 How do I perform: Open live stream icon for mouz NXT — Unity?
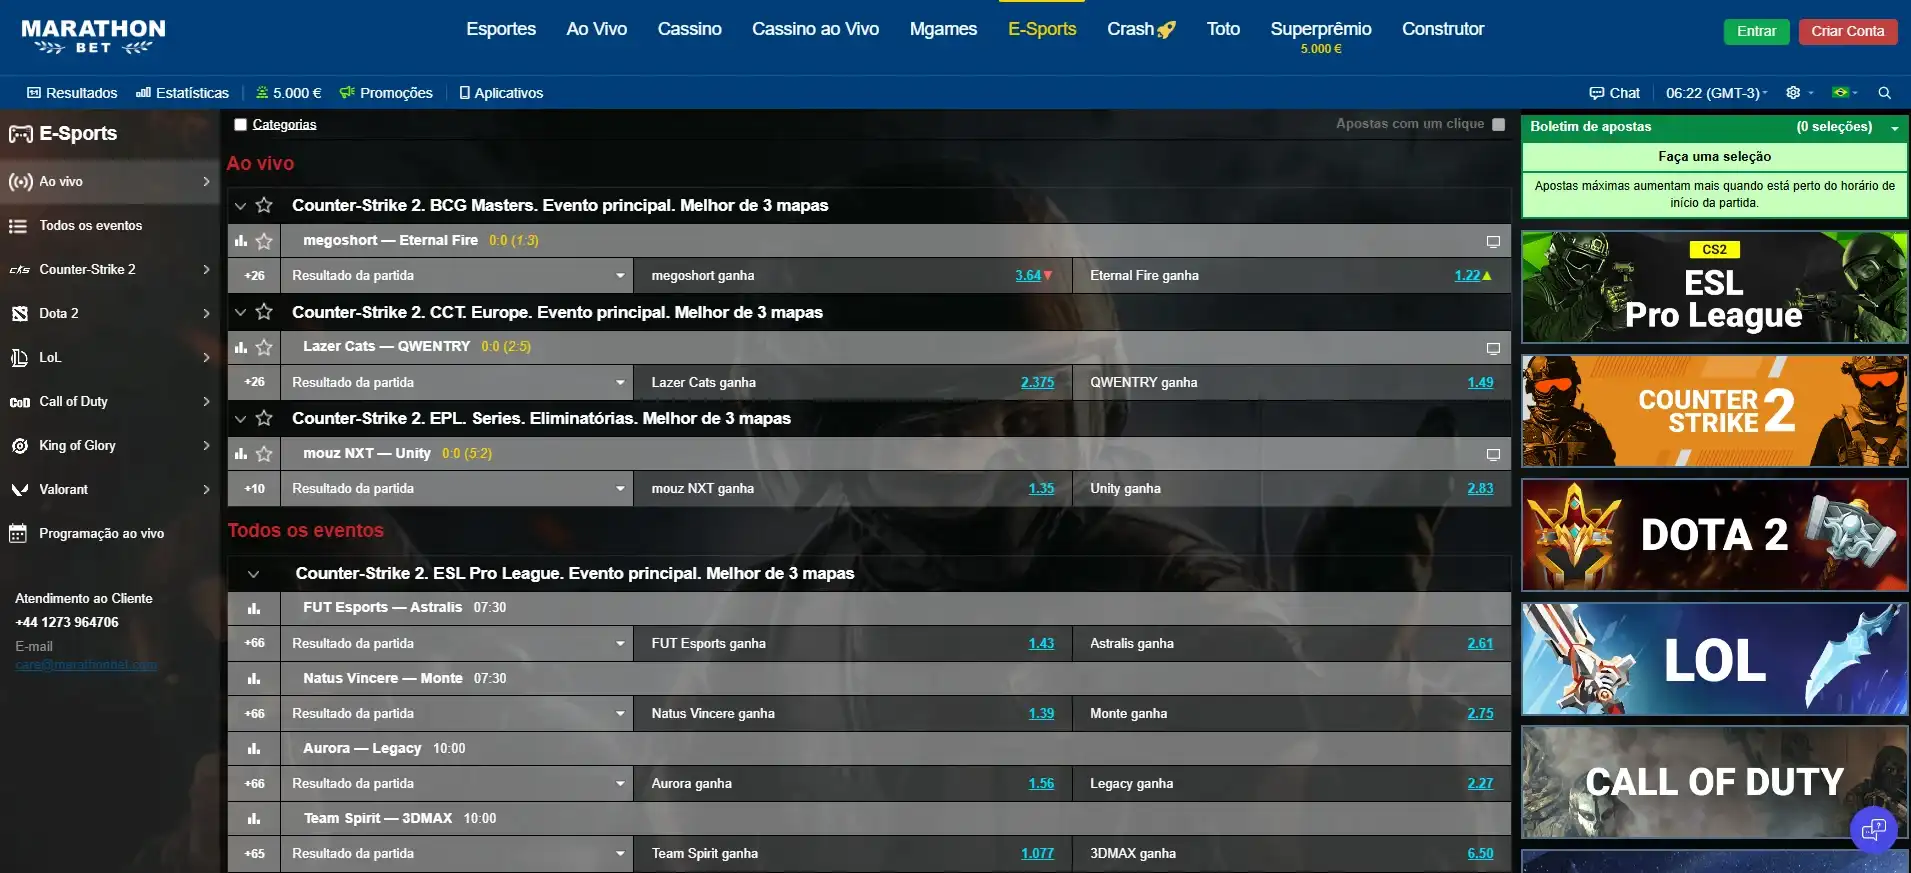coord(1492,454)
